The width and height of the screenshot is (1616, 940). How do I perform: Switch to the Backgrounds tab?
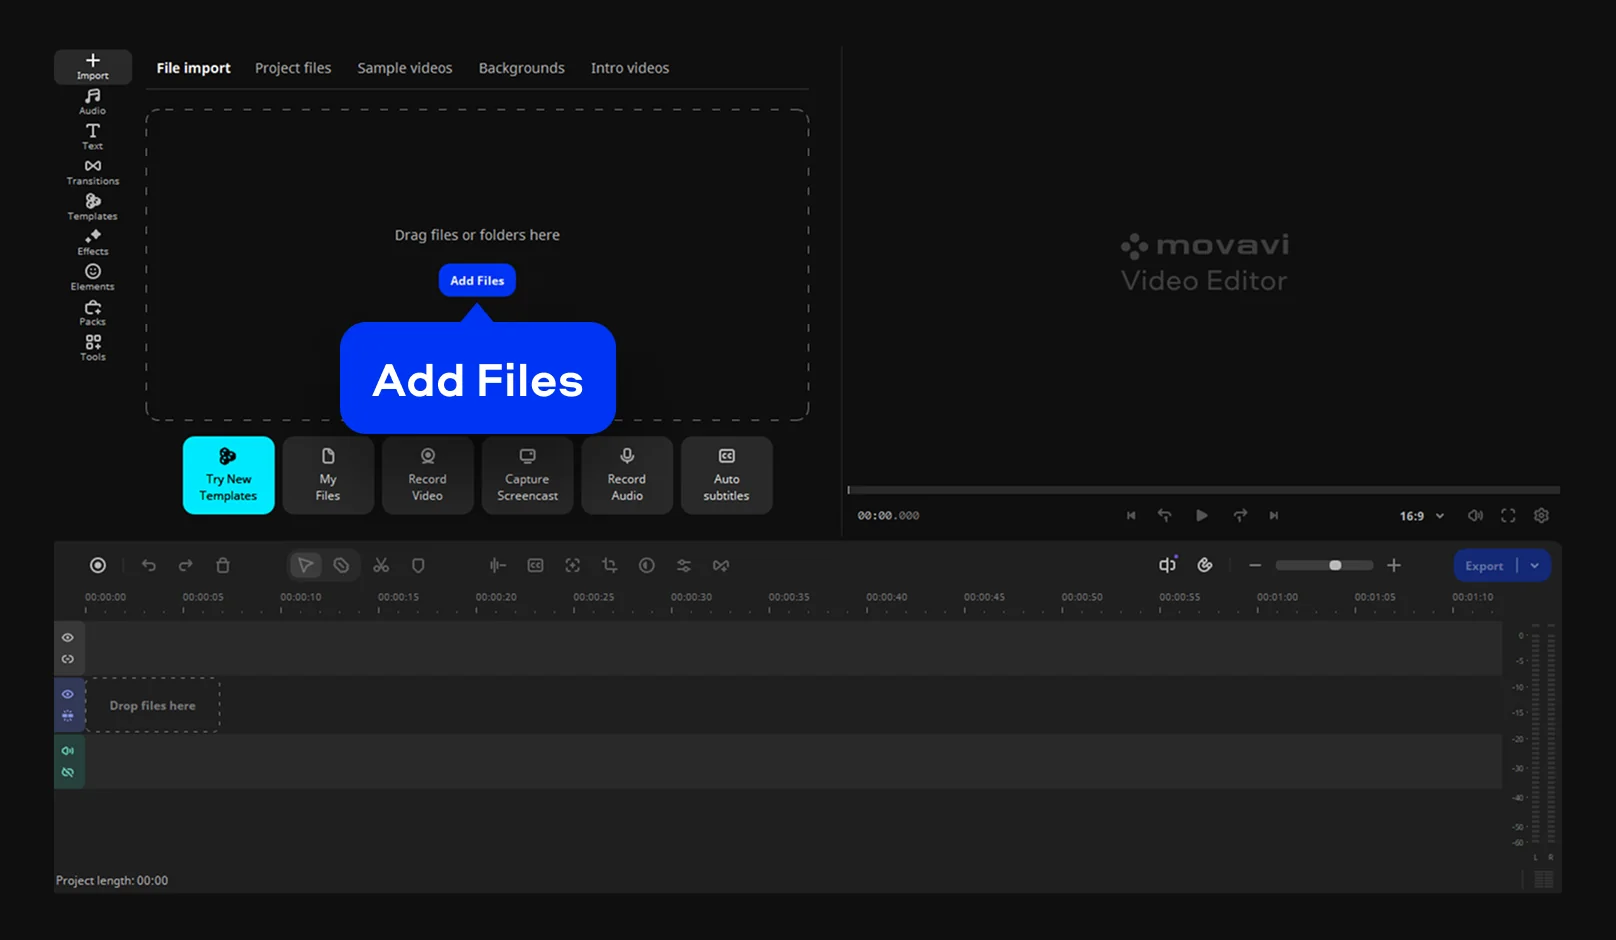tap(522, 68)
